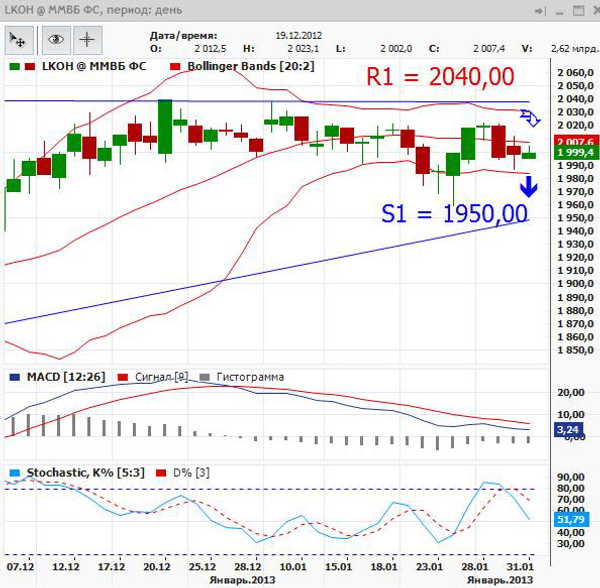
Task: Click the green 1 999,4 price tag
Action: click(576, 153)
